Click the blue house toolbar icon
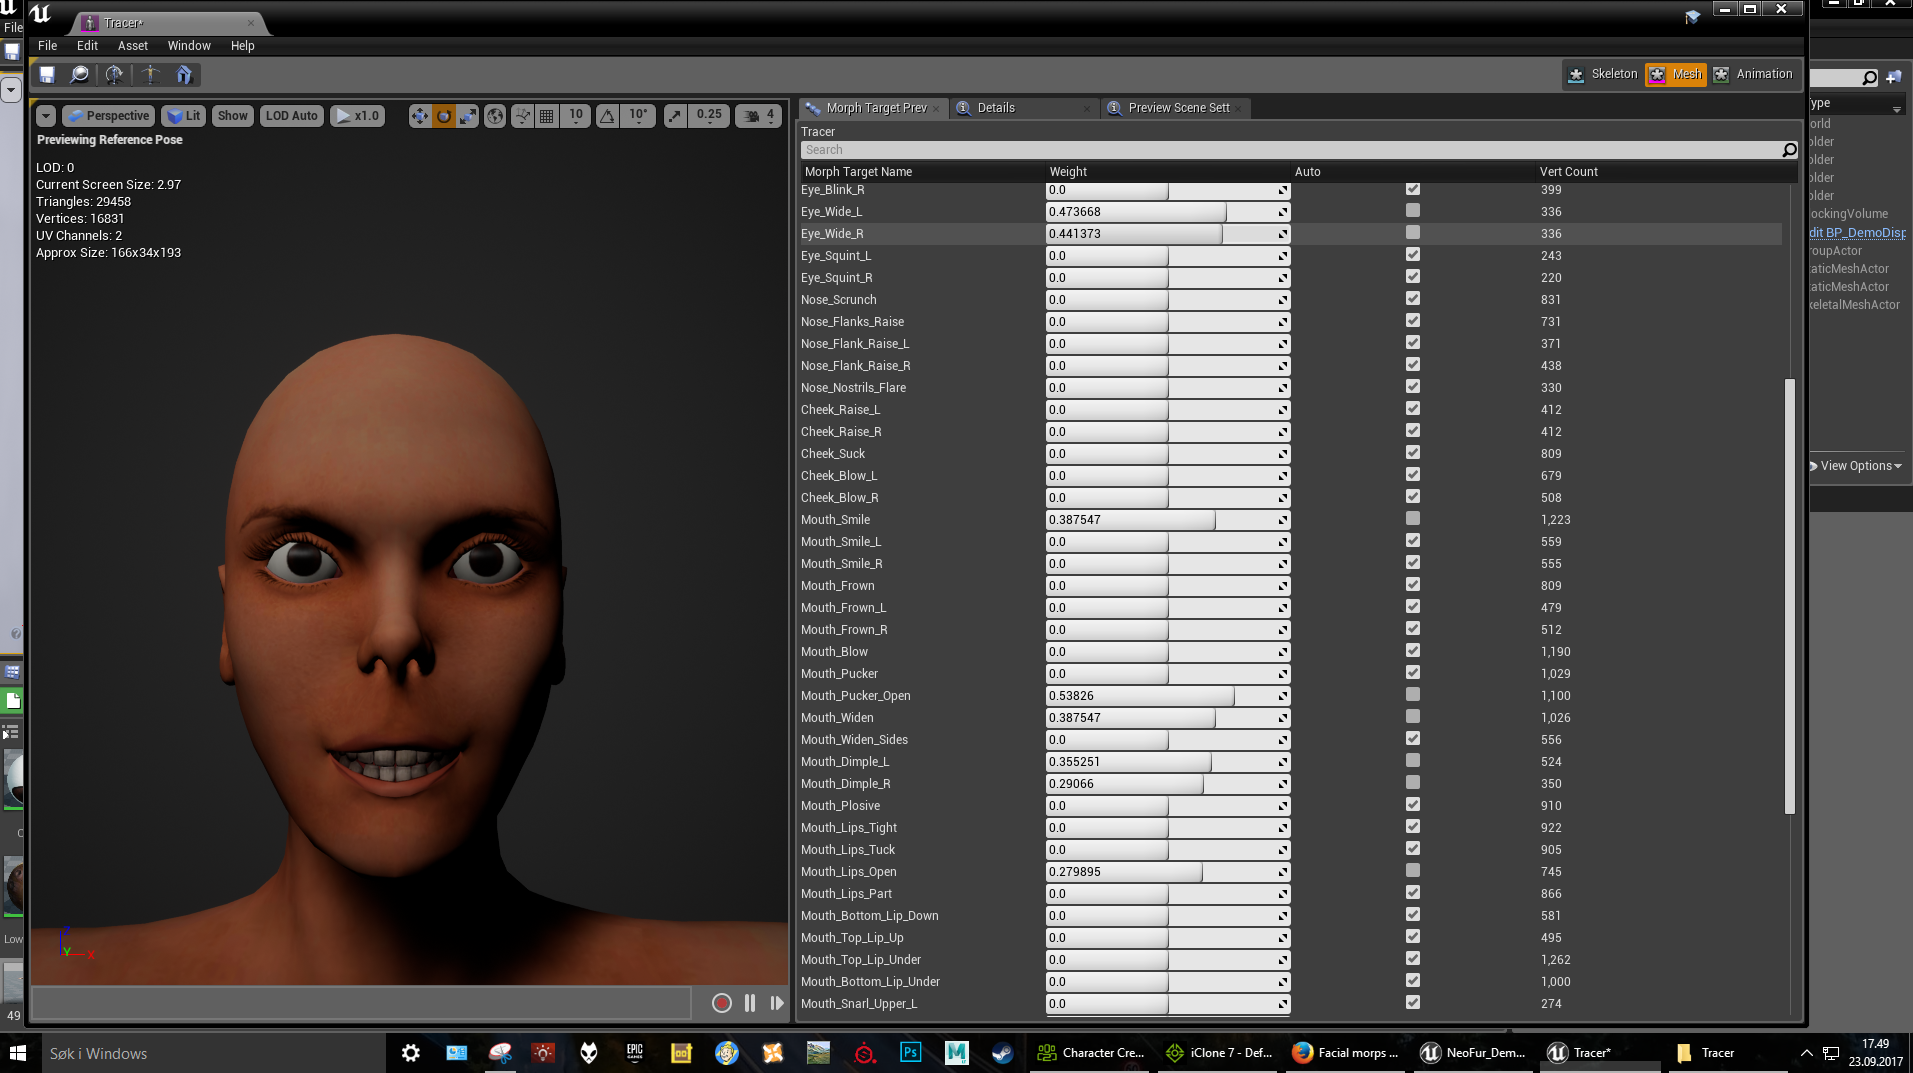The width and height of the screenshot is (1913, 1073). (184, 74)
